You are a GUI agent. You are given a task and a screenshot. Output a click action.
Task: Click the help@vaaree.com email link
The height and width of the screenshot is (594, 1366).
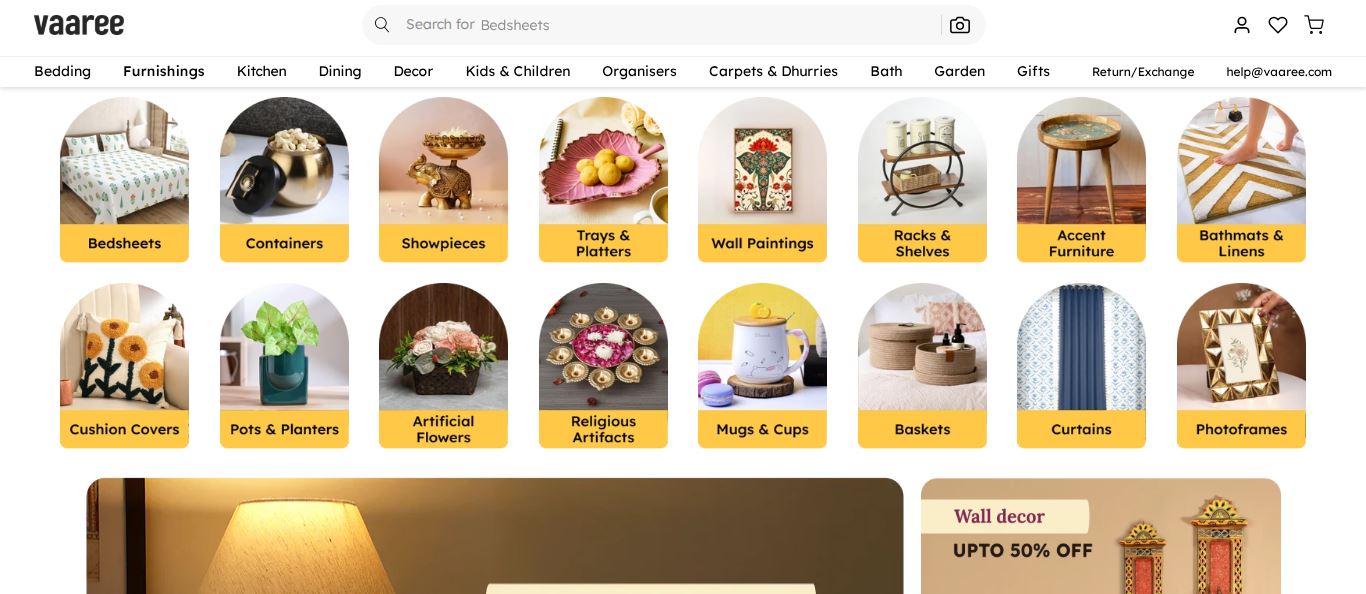point(1279,72)
